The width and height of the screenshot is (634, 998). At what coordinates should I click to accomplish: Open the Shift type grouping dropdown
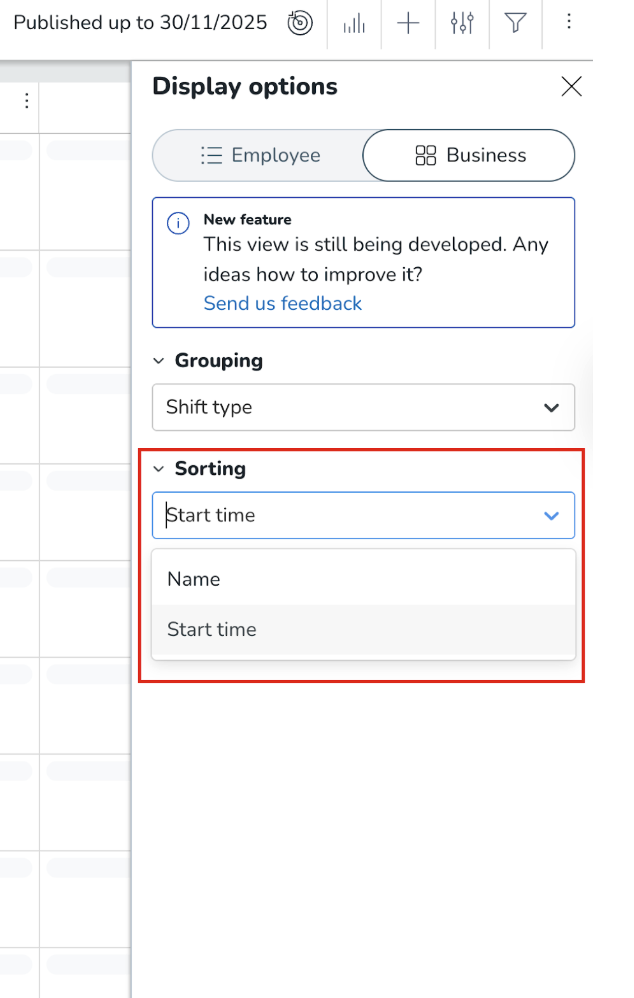coord(363,407)
